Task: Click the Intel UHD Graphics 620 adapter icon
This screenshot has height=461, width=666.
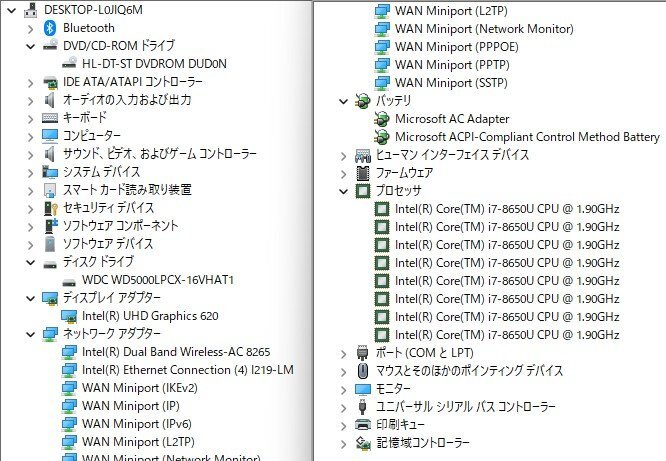Action: pos(69,316)
